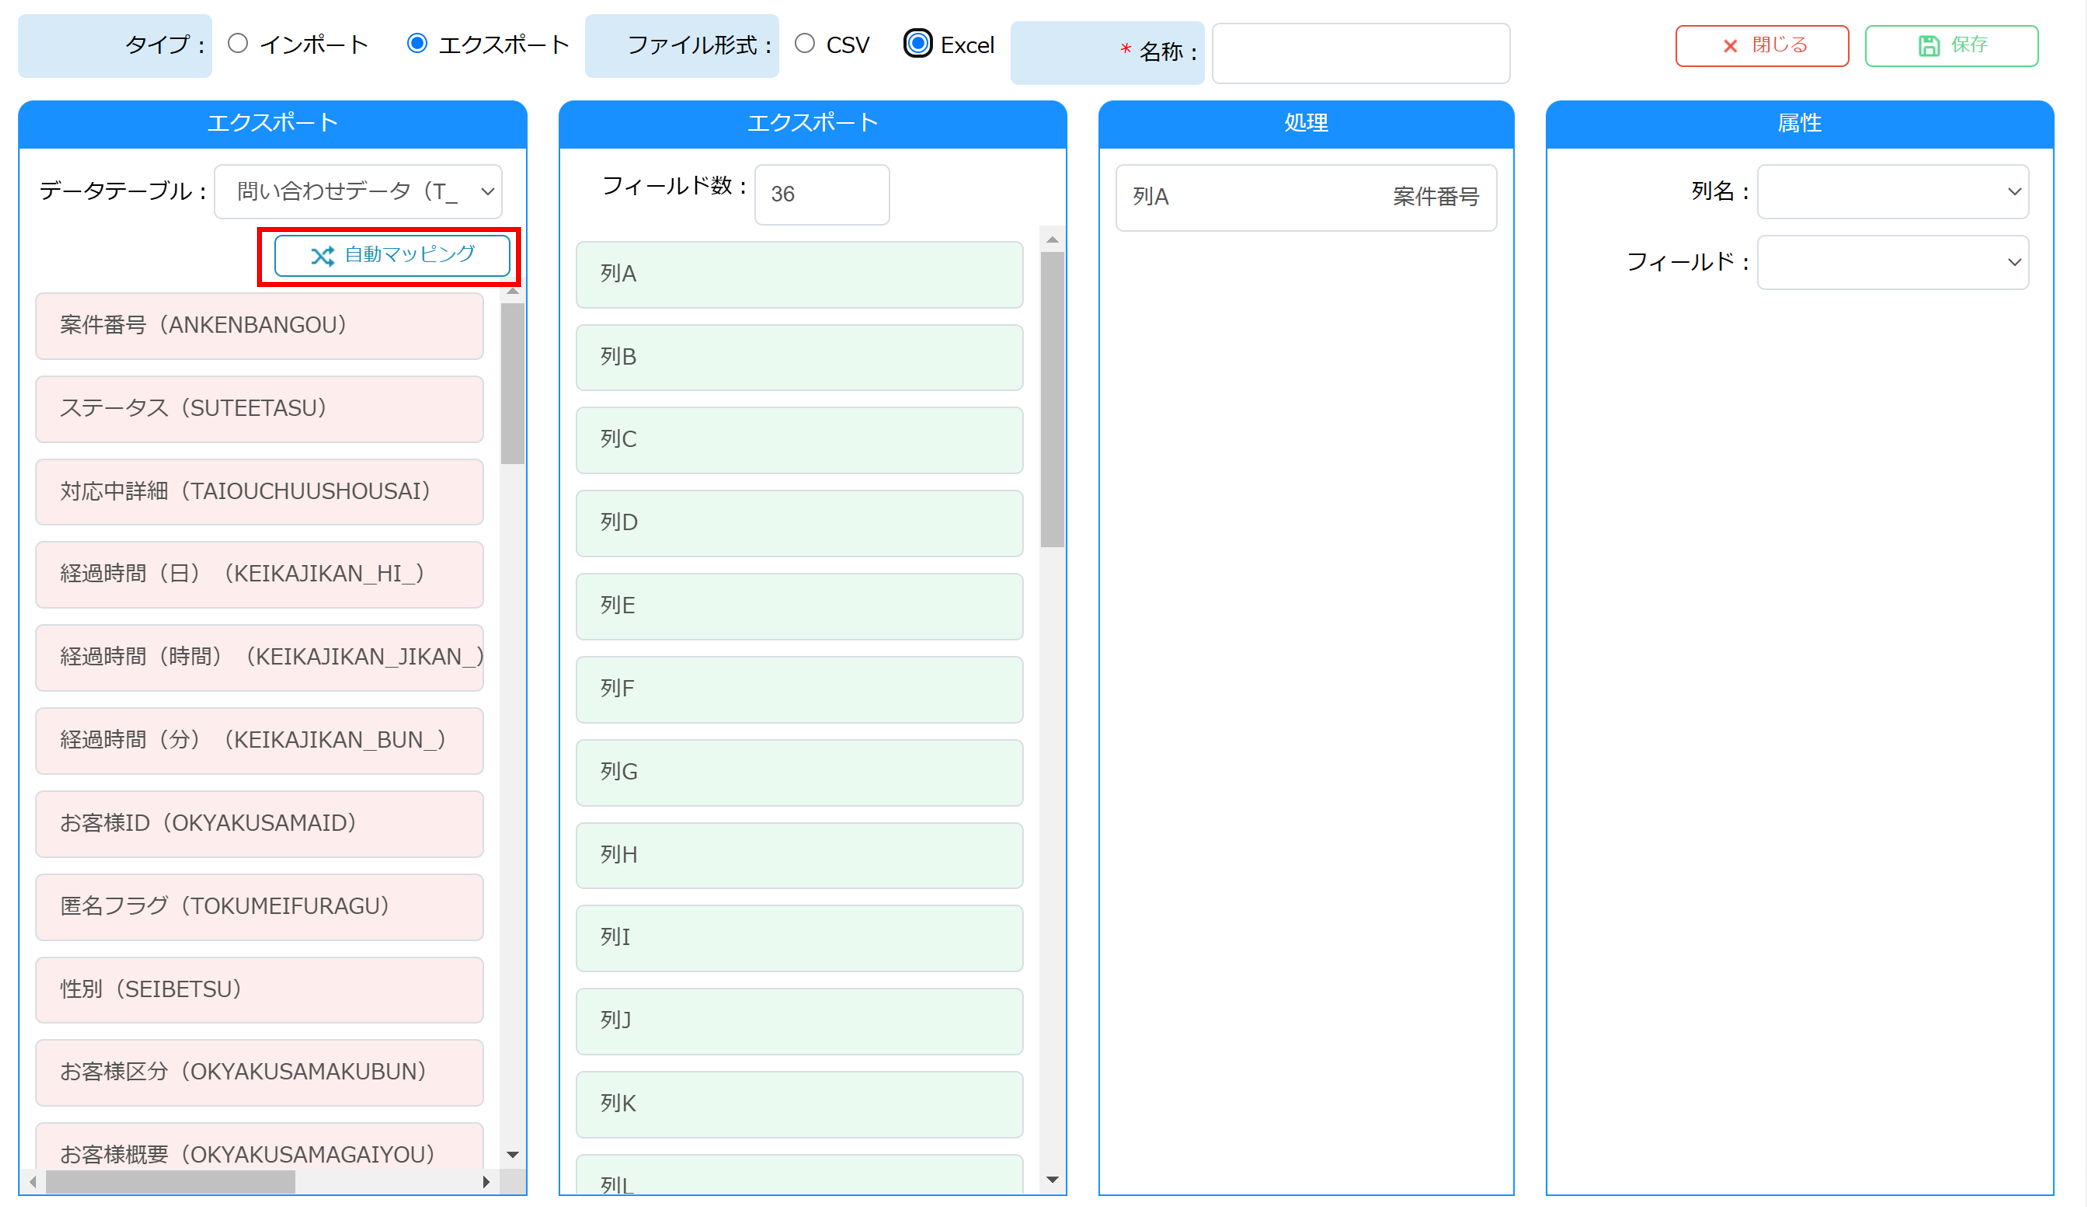This screenshot has width=2087, height=1207.
Task: Click the 自動マッピング auto-mapping button
Action: [392, 255]
